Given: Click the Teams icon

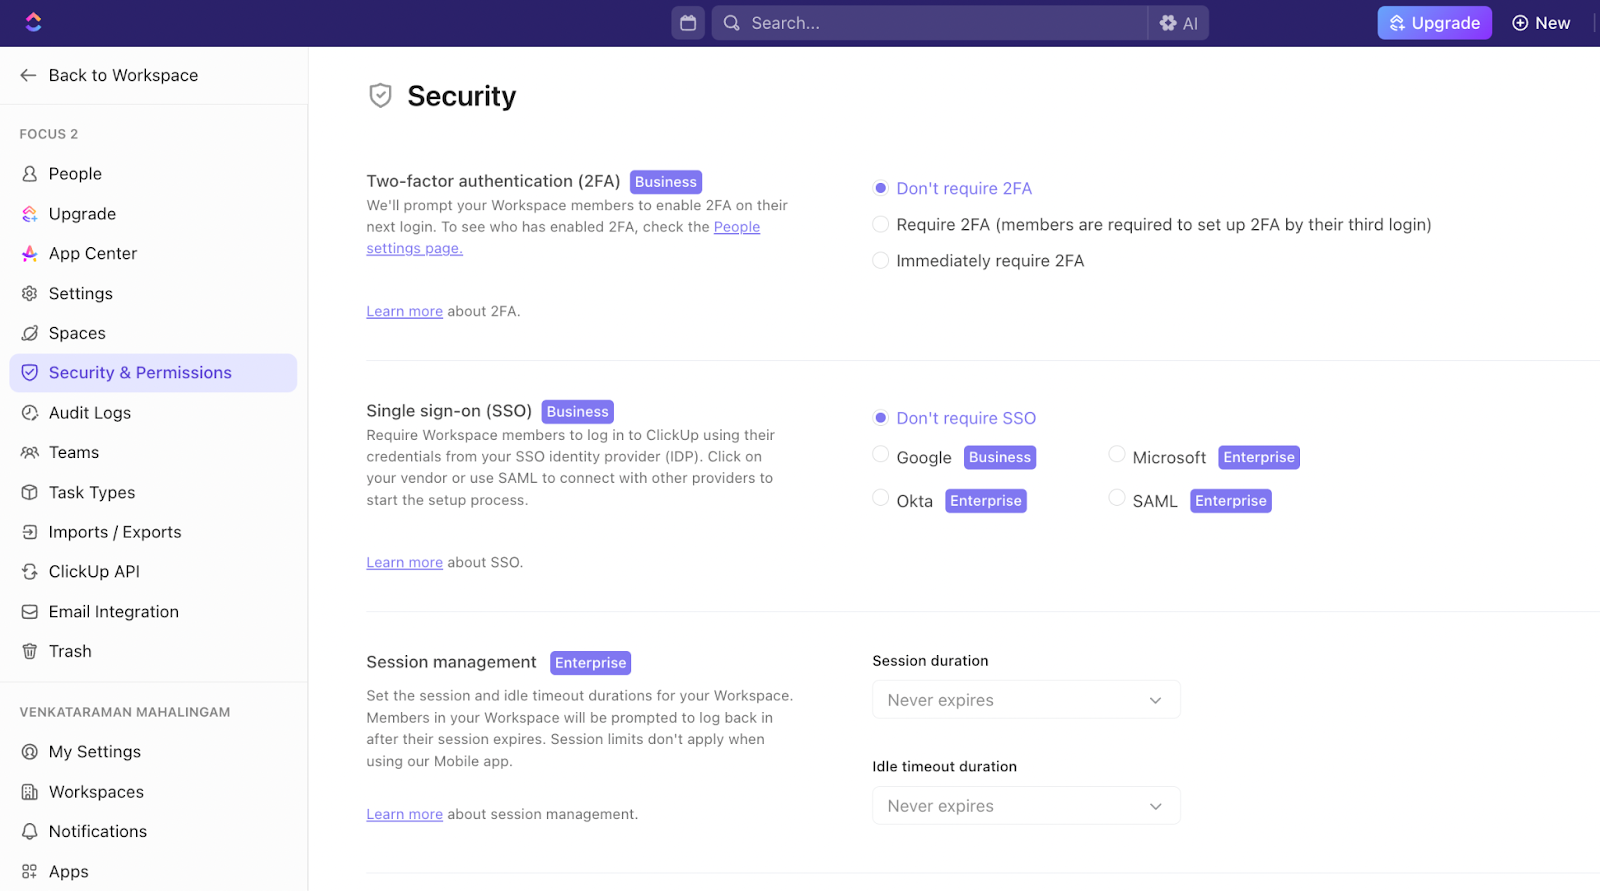Looking at the screenshot, I should click(30, 453).
